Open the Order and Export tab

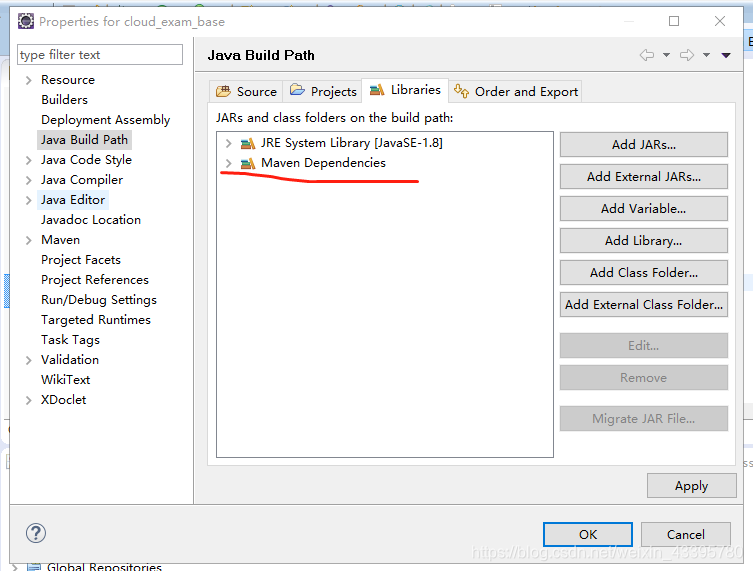(x=515, y=91)
